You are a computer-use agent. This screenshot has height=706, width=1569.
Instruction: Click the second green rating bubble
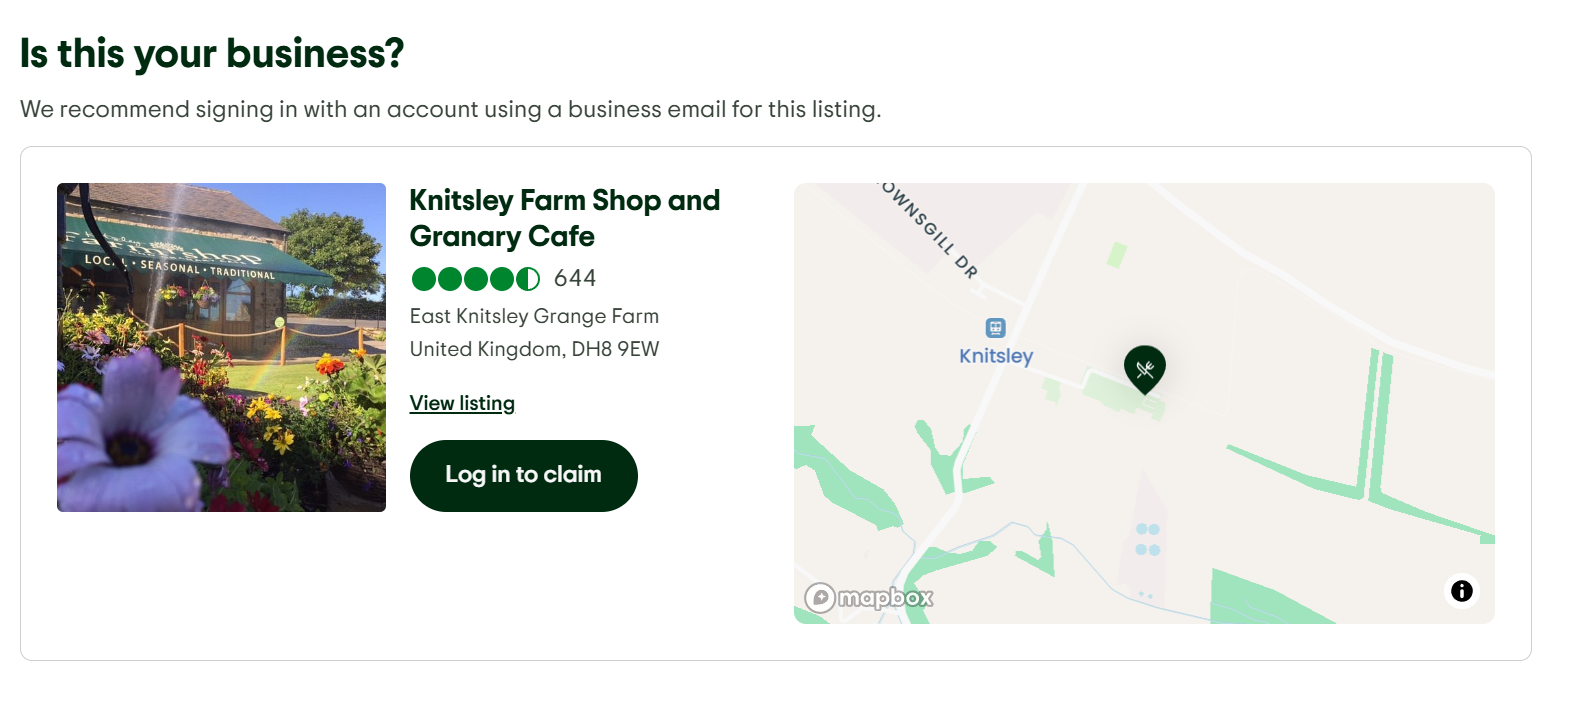click(x=448, y=278)
